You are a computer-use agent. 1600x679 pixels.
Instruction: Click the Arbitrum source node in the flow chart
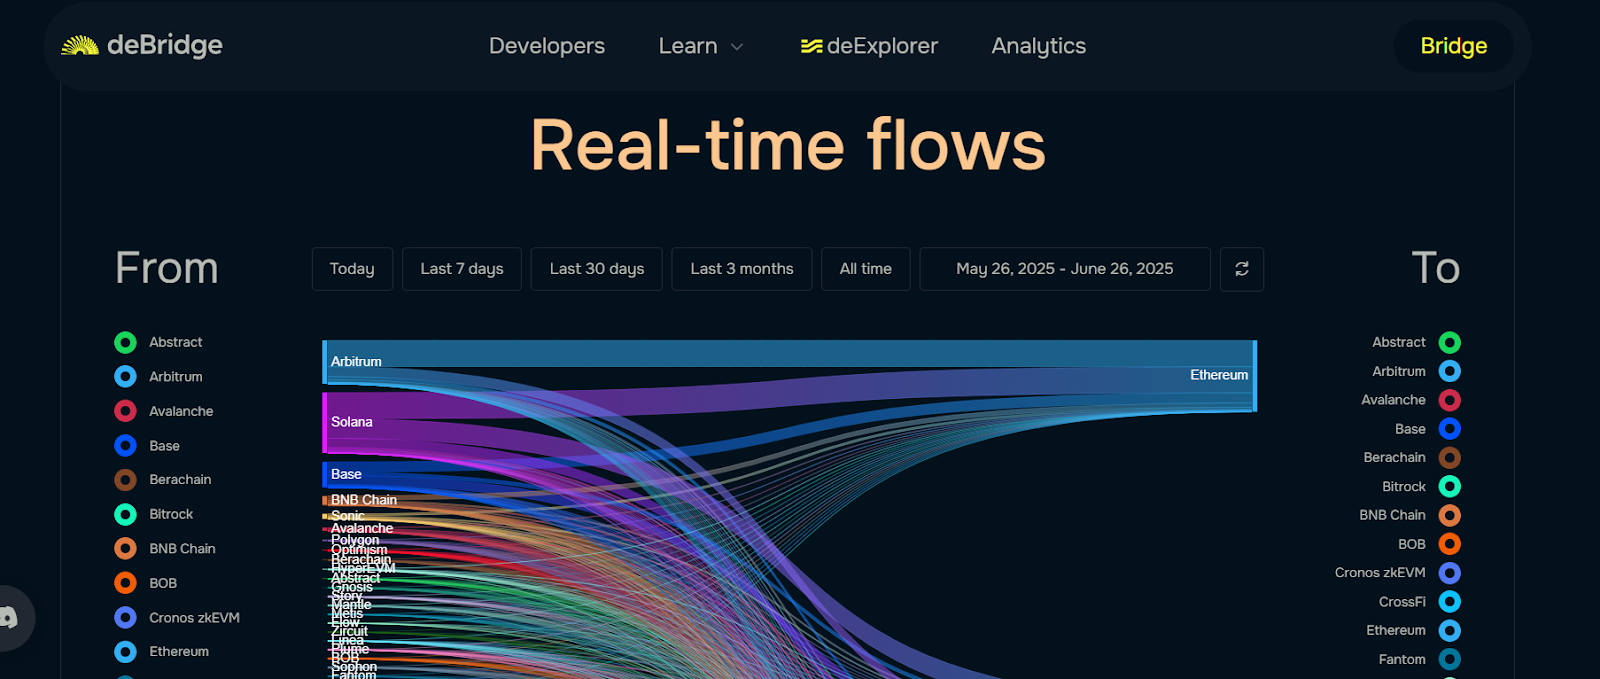click(325, 362)
